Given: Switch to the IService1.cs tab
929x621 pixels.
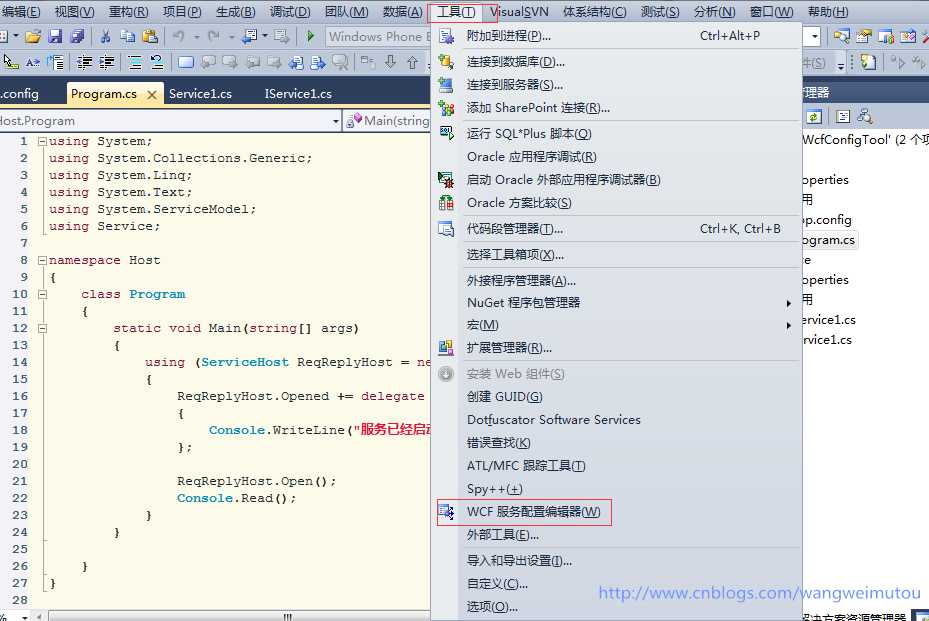Looking at the screenshot, I should pyautogui.click(x=298, y=94).
